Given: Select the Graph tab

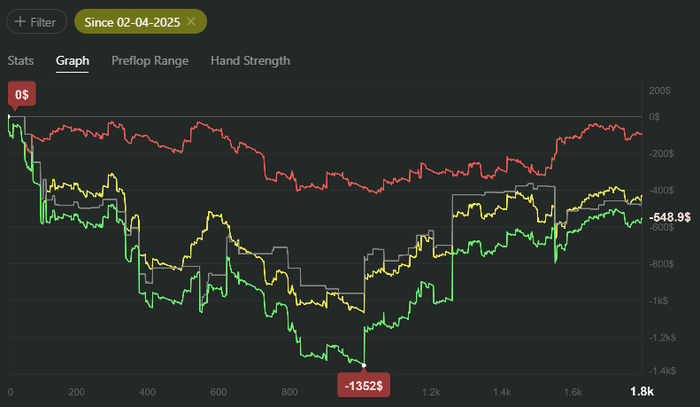Looking at the screenshot, I should [72, 60].
